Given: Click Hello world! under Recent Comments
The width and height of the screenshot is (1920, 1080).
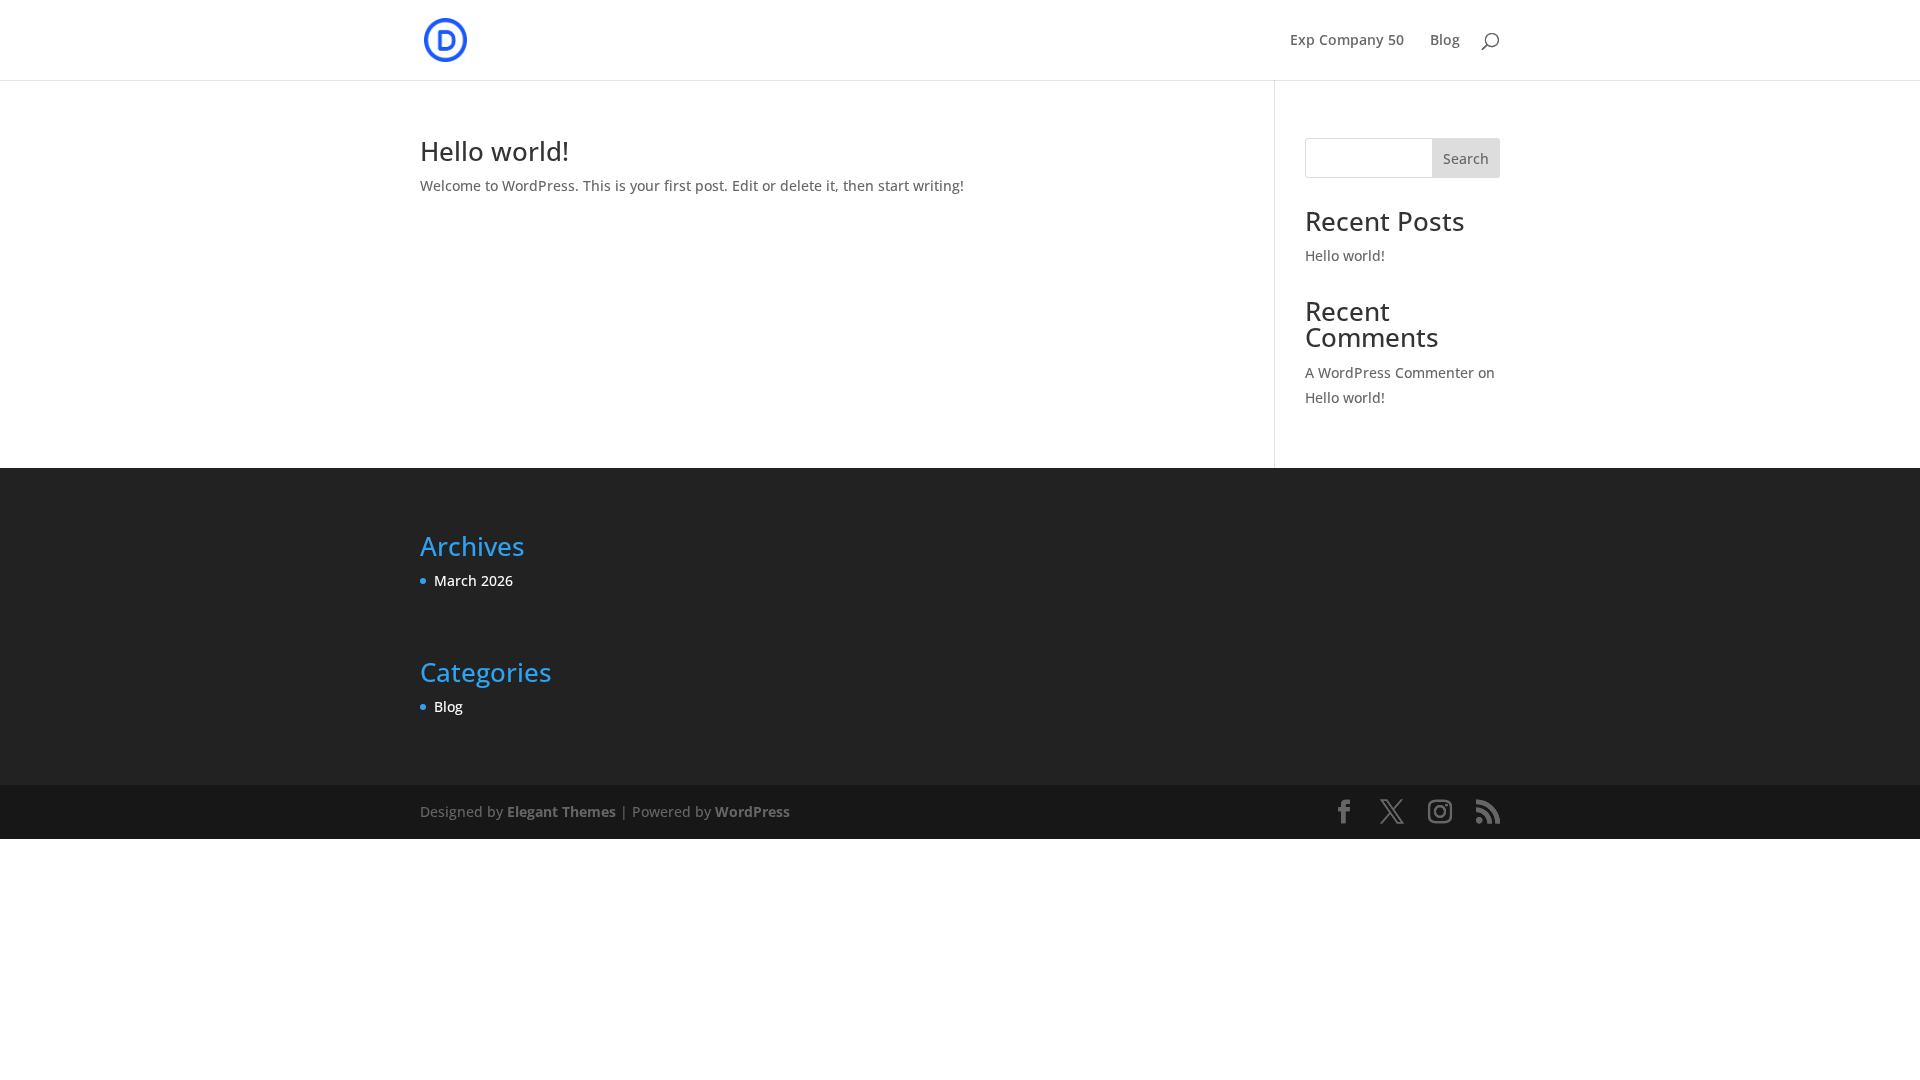Looking at the screenshot, I should pyautogui.click(x=1344, y=397).
